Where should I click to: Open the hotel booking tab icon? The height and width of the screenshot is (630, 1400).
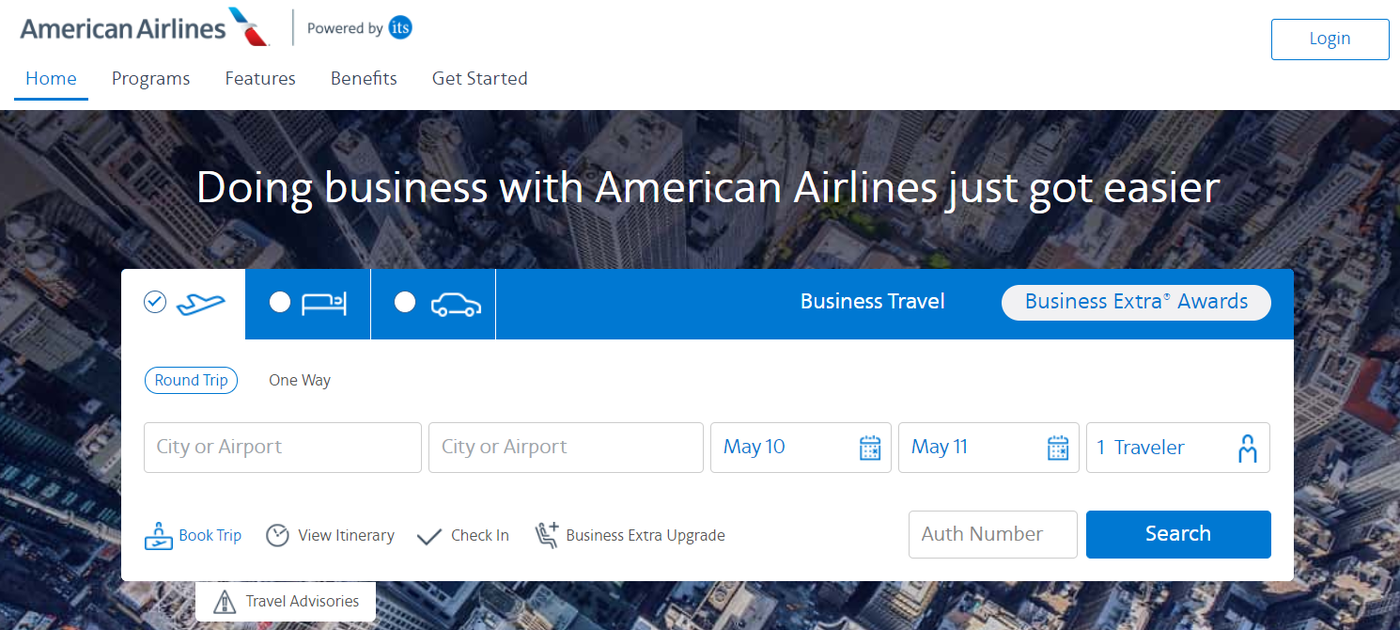(322, 302)
